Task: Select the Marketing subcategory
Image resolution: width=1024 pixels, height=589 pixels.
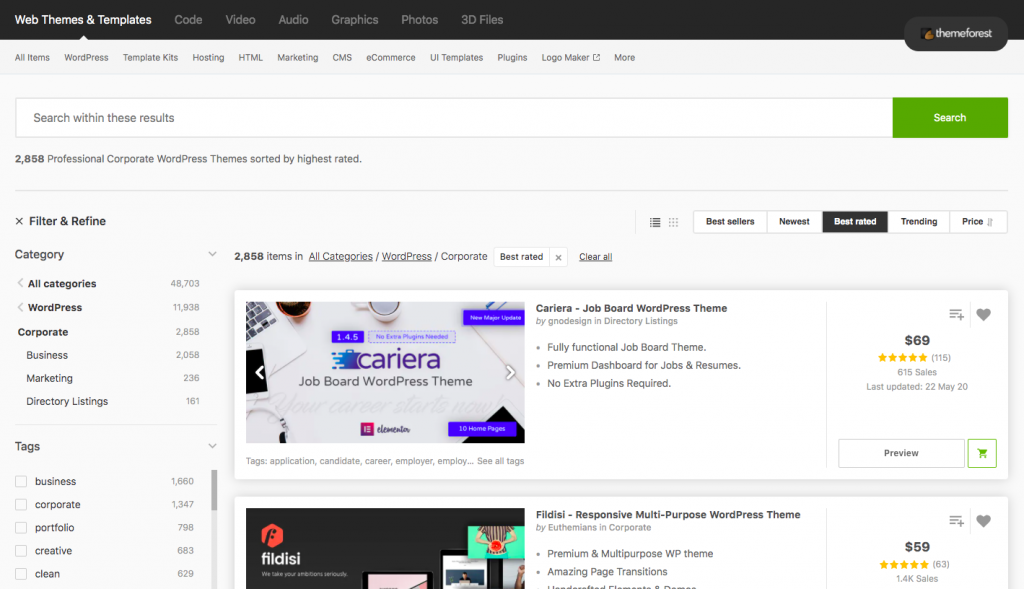Action: 50,378
